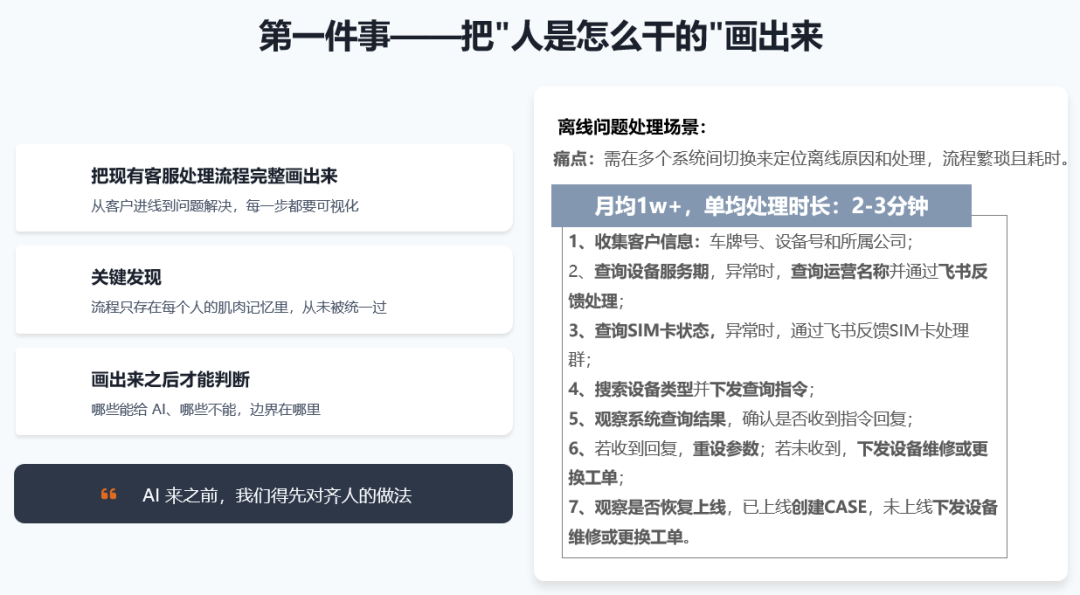Select the heading 画出来之后才能判断
This screenshot has height=595, width=1080.
coord(170,380)
